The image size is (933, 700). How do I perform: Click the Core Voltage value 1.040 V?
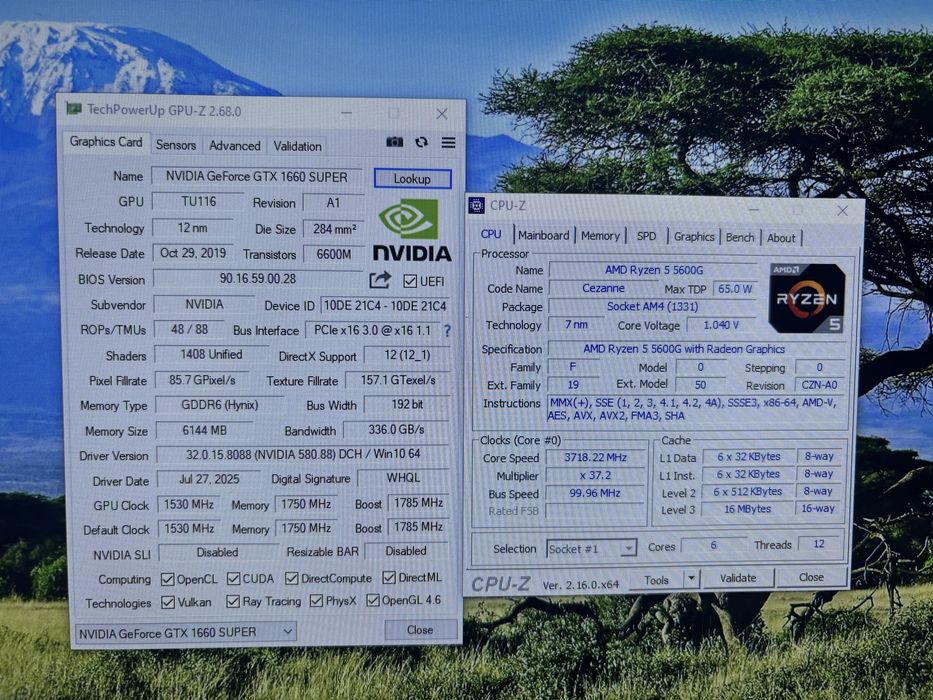(x=721, y=325)
